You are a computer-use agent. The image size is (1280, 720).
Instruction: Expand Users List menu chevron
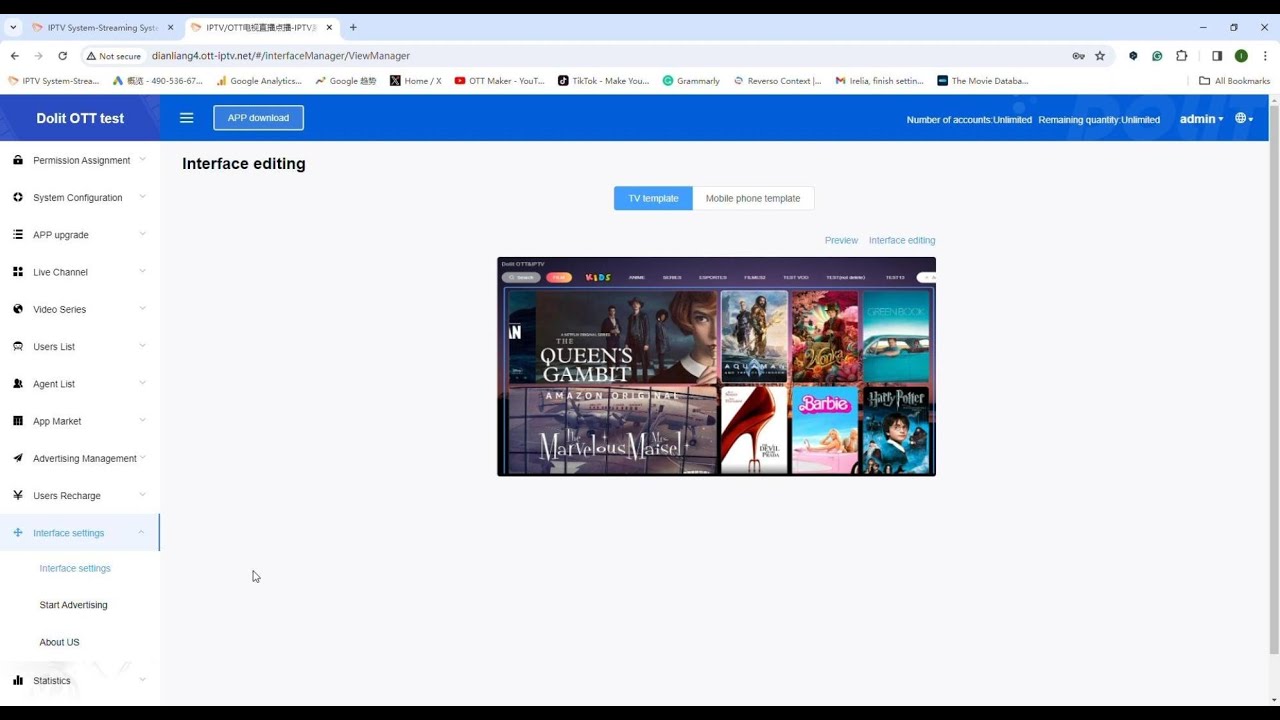142,345
